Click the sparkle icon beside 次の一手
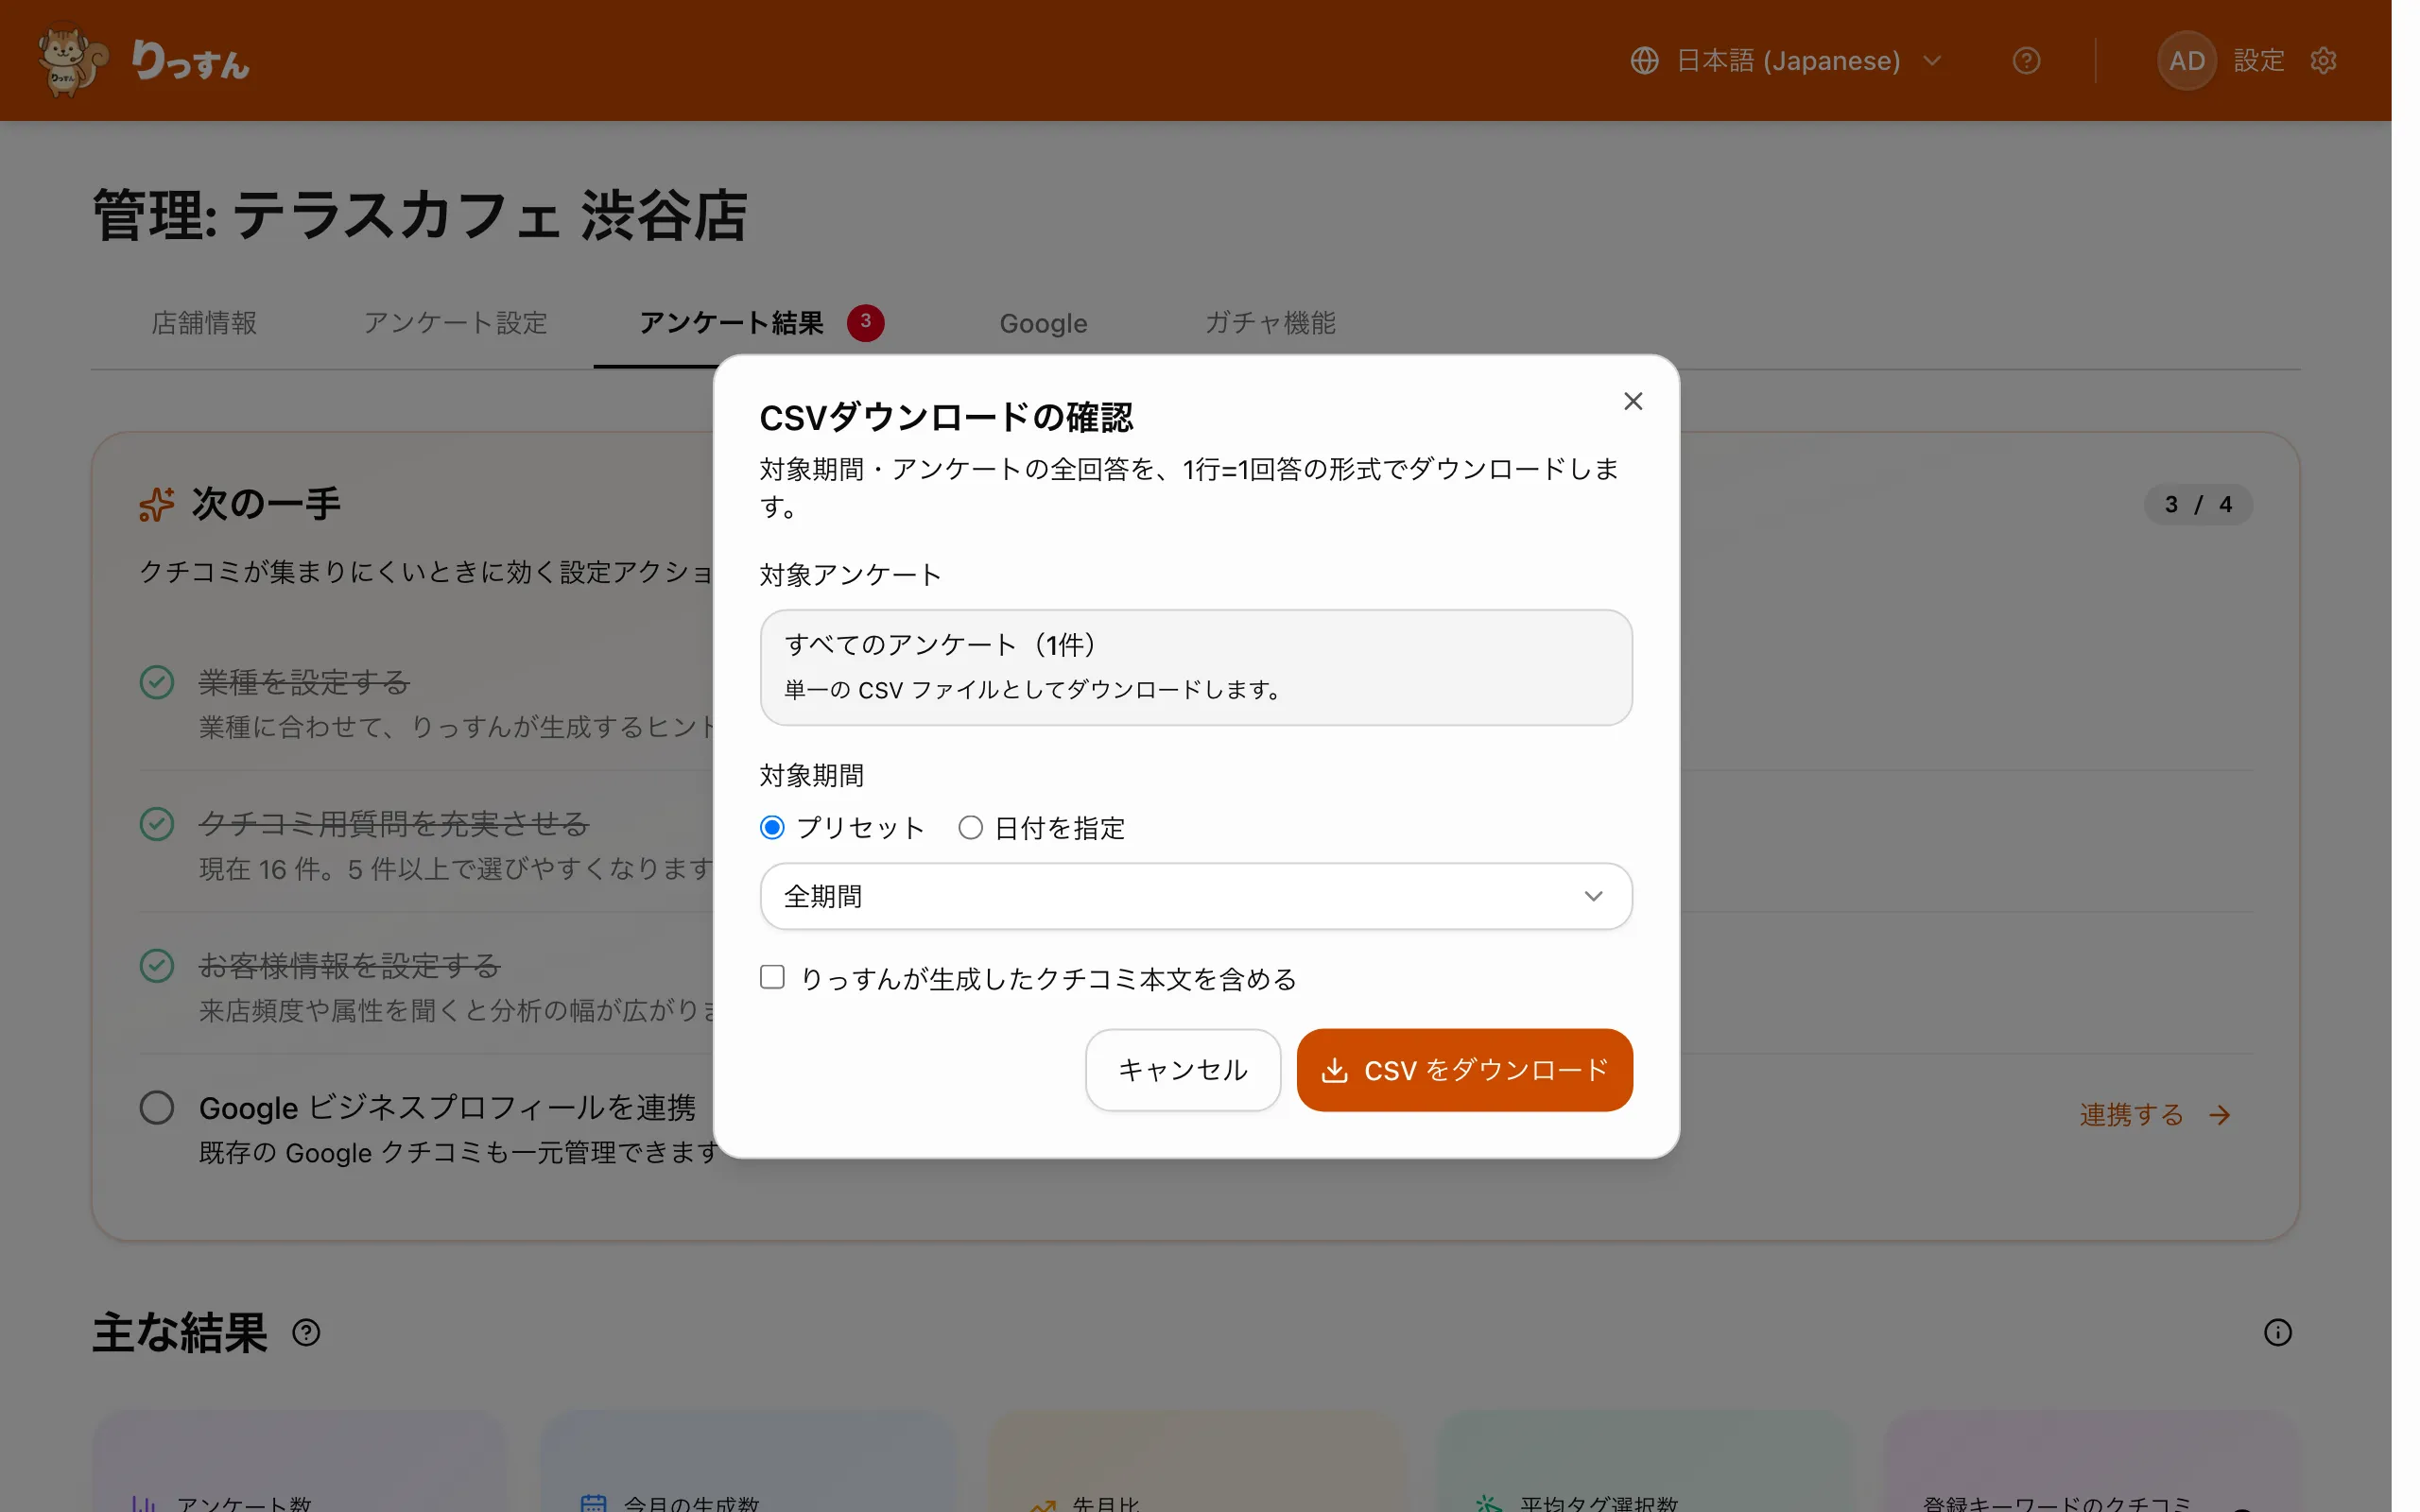2420x1512 pixels. pos(157,504)
